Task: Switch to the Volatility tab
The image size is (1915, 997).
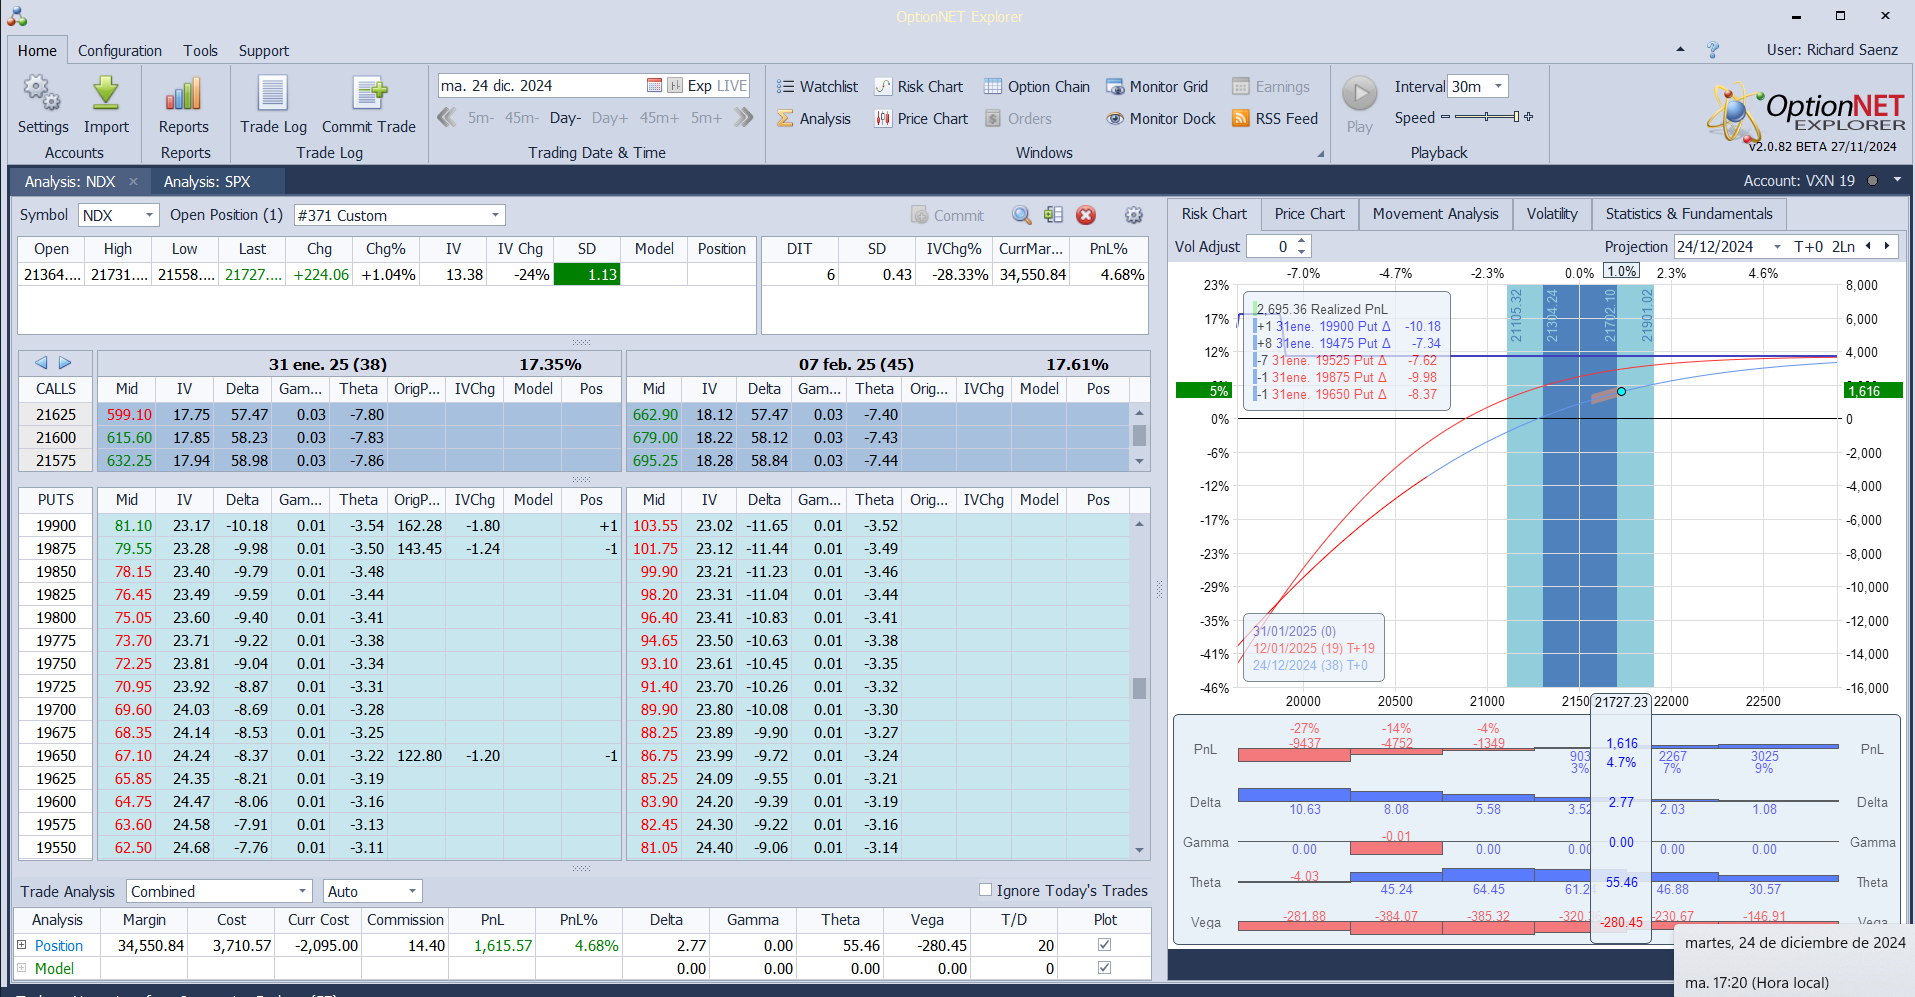Action: pos(1552,214)
